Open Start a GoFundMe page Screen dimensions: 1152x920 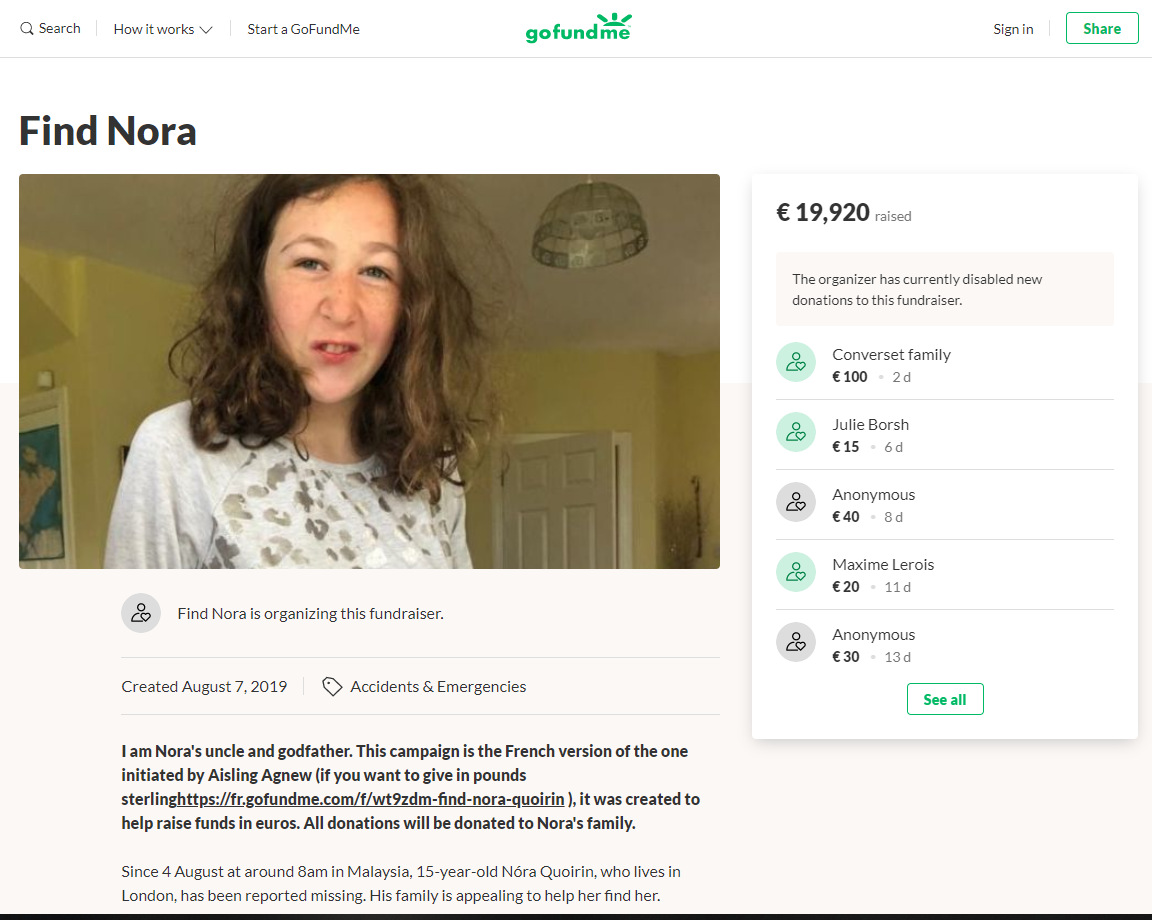[x=303, y=29]
